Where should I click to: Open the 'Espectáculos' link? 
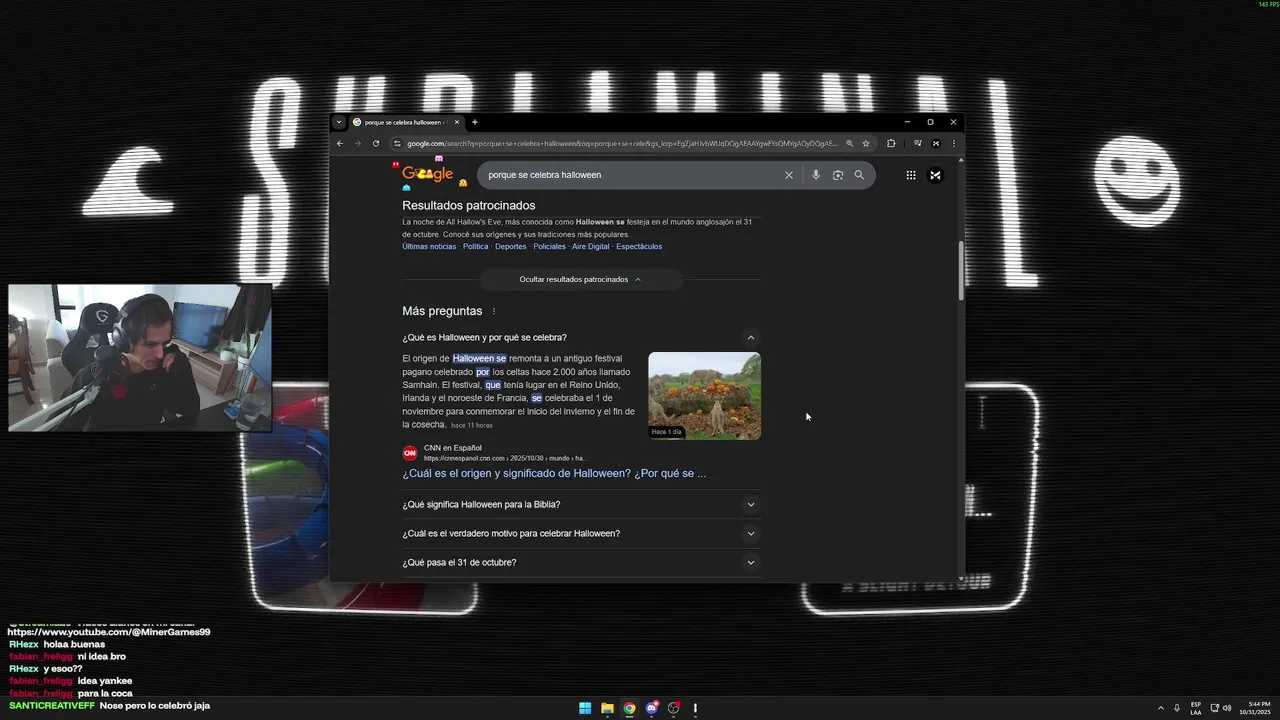point(639,246)
